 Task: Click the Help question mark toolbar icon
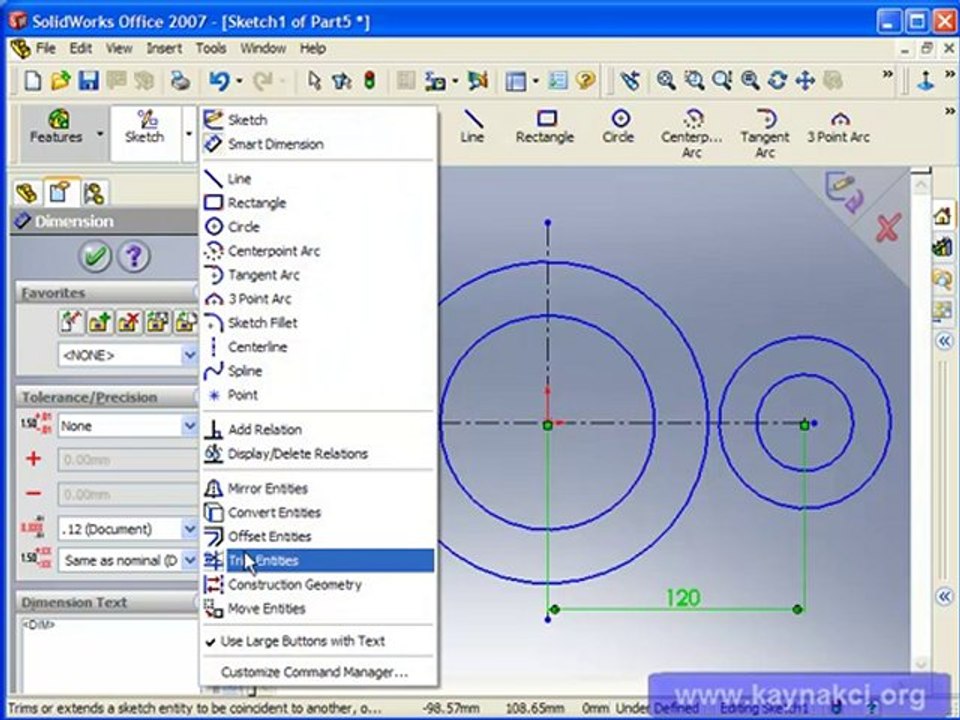point(586,80)
